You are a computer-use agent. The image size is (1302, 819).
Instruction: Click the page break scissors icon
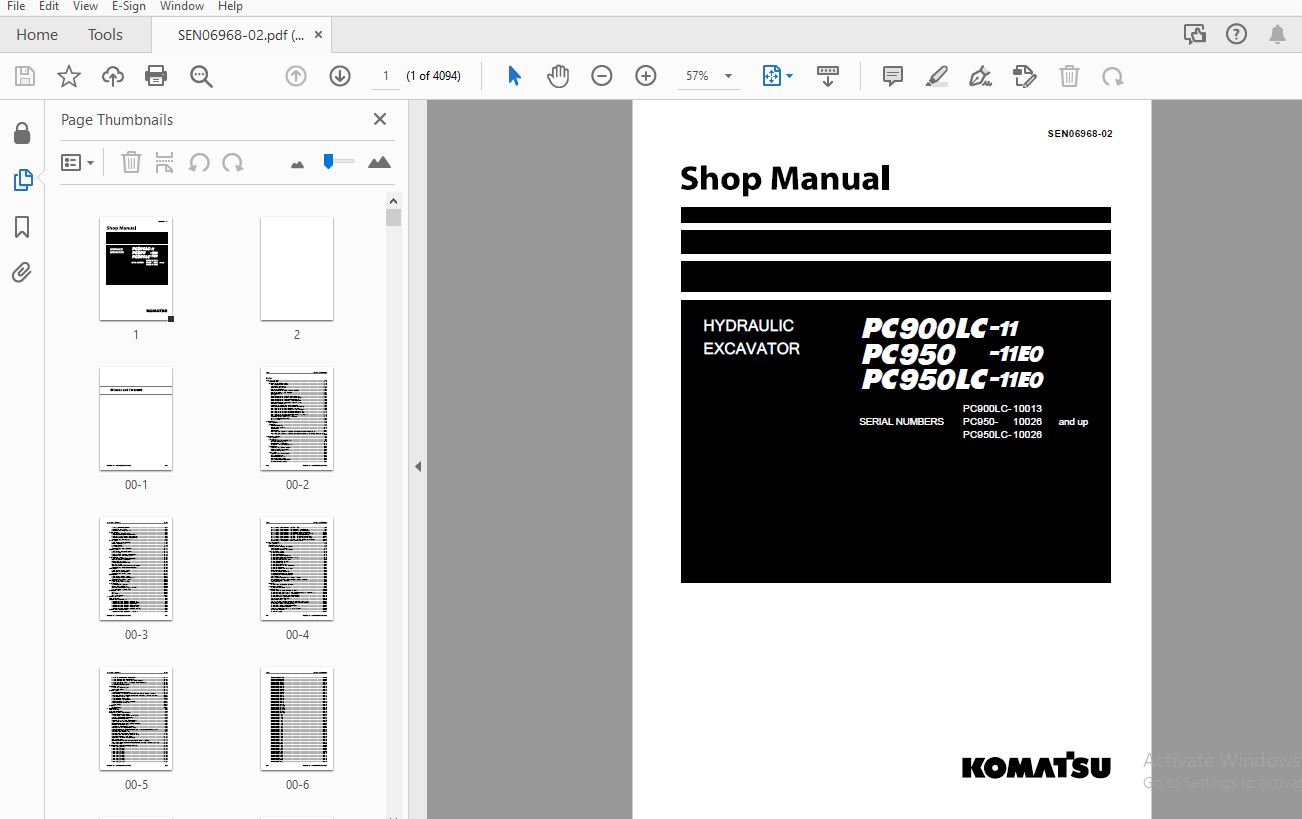pos(165,162)
